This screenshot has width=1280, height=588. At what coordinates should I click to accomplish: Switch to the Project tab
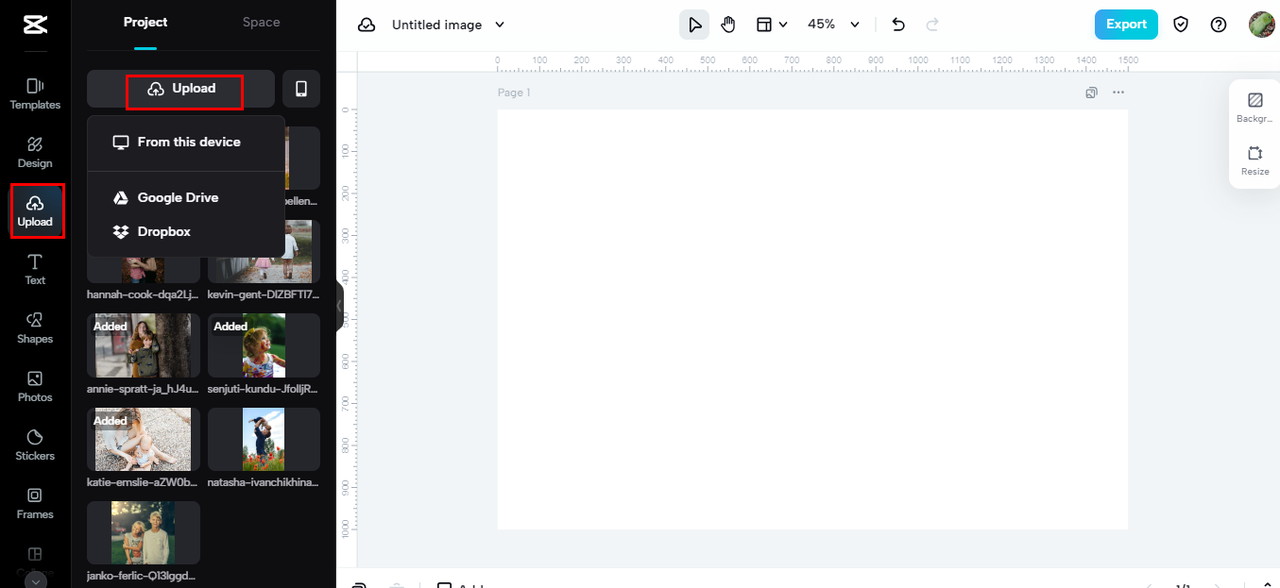[x=145, y=22]
